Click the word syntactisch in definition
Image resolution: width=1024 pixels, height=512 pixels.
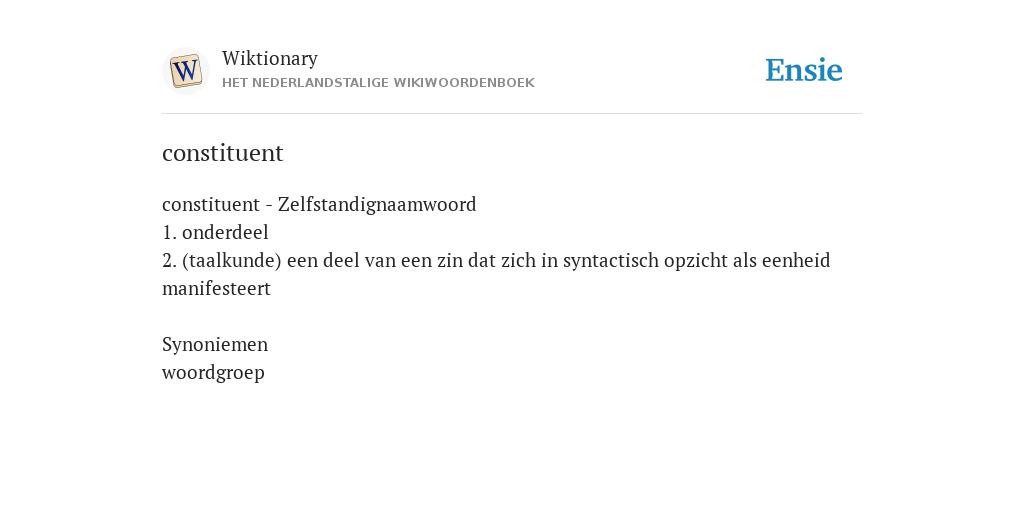611,261
